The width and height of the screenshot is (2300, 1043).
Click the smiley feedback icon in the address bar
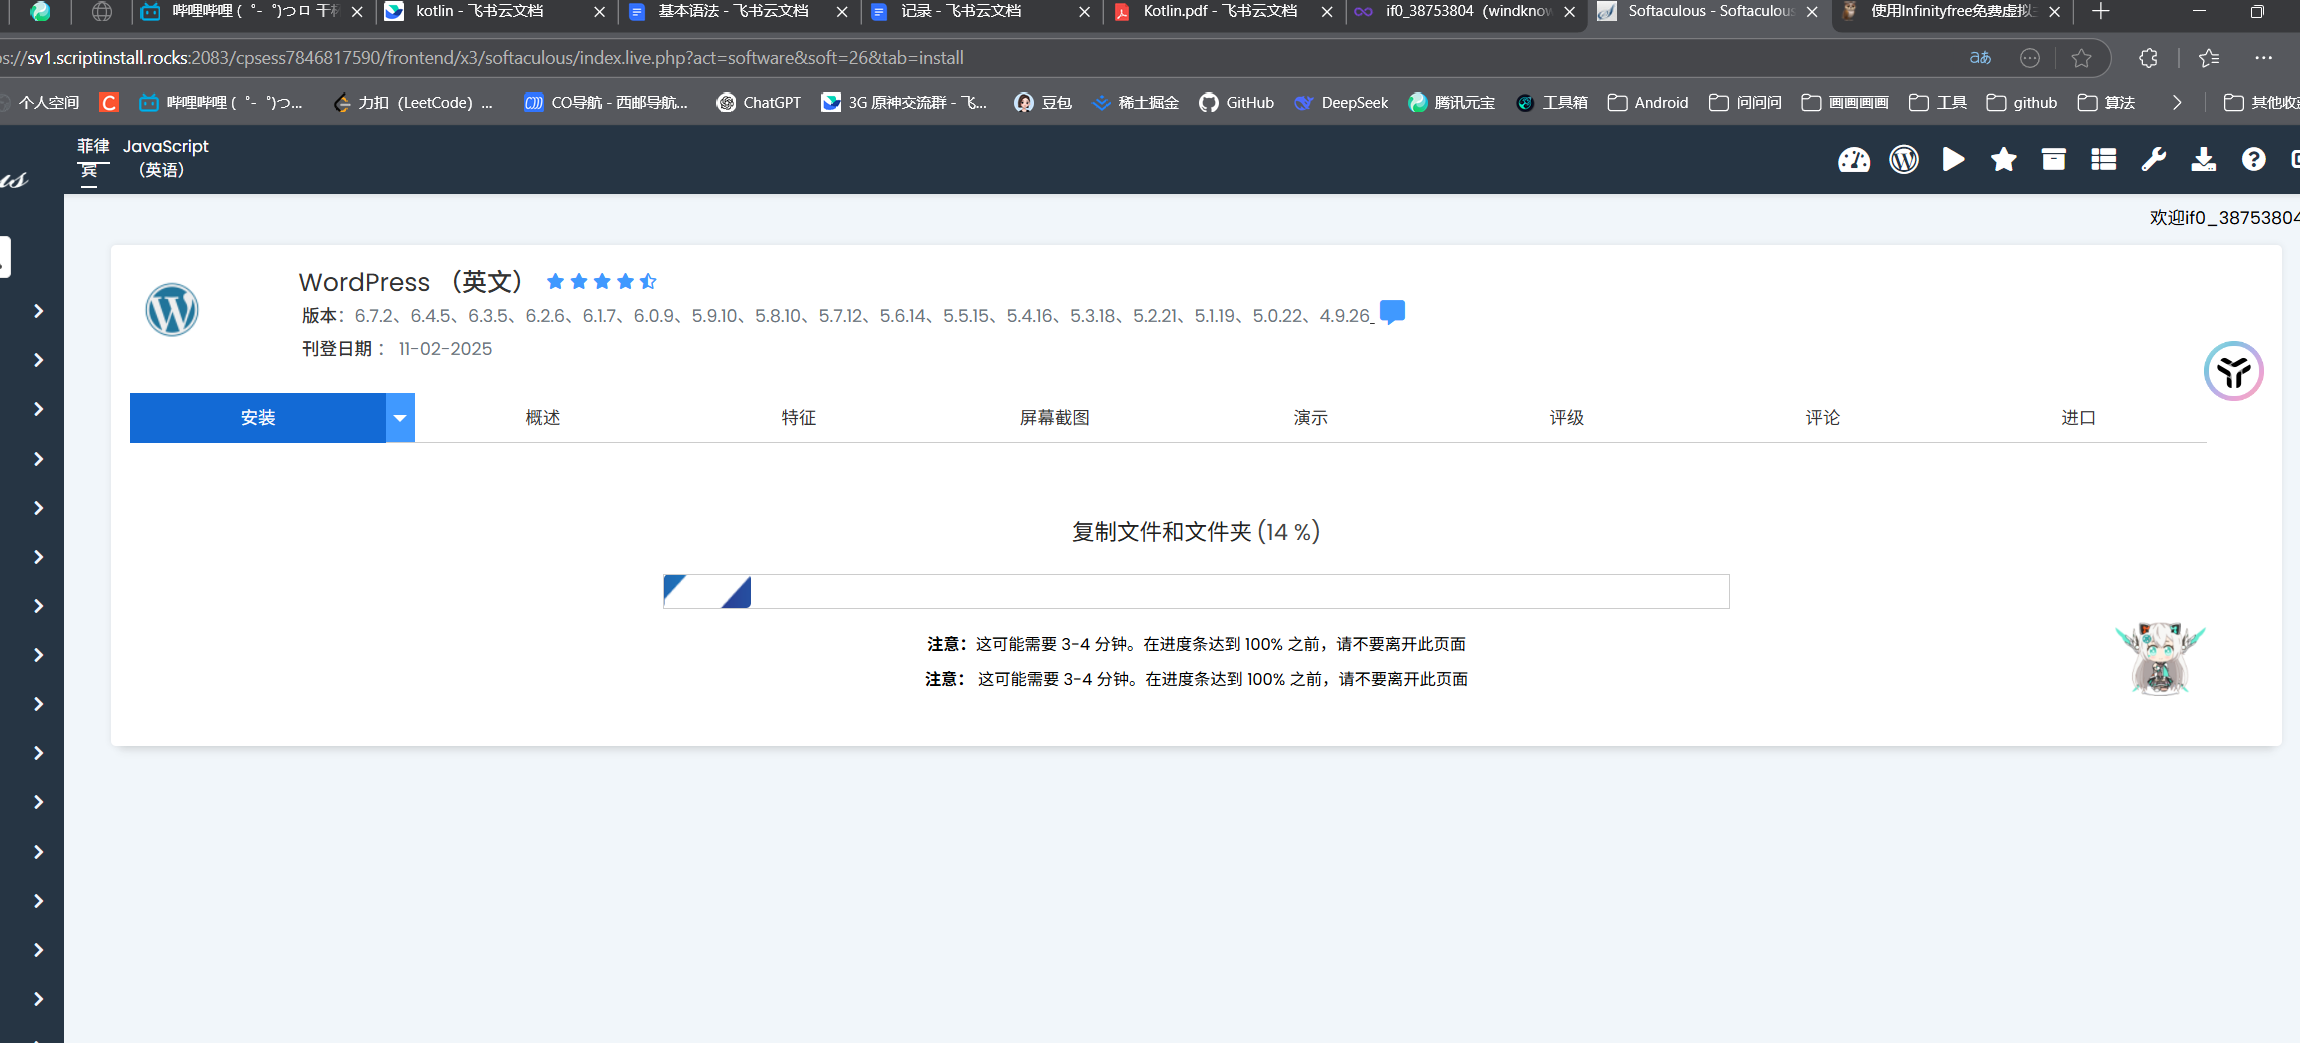tap(2029, 58)
